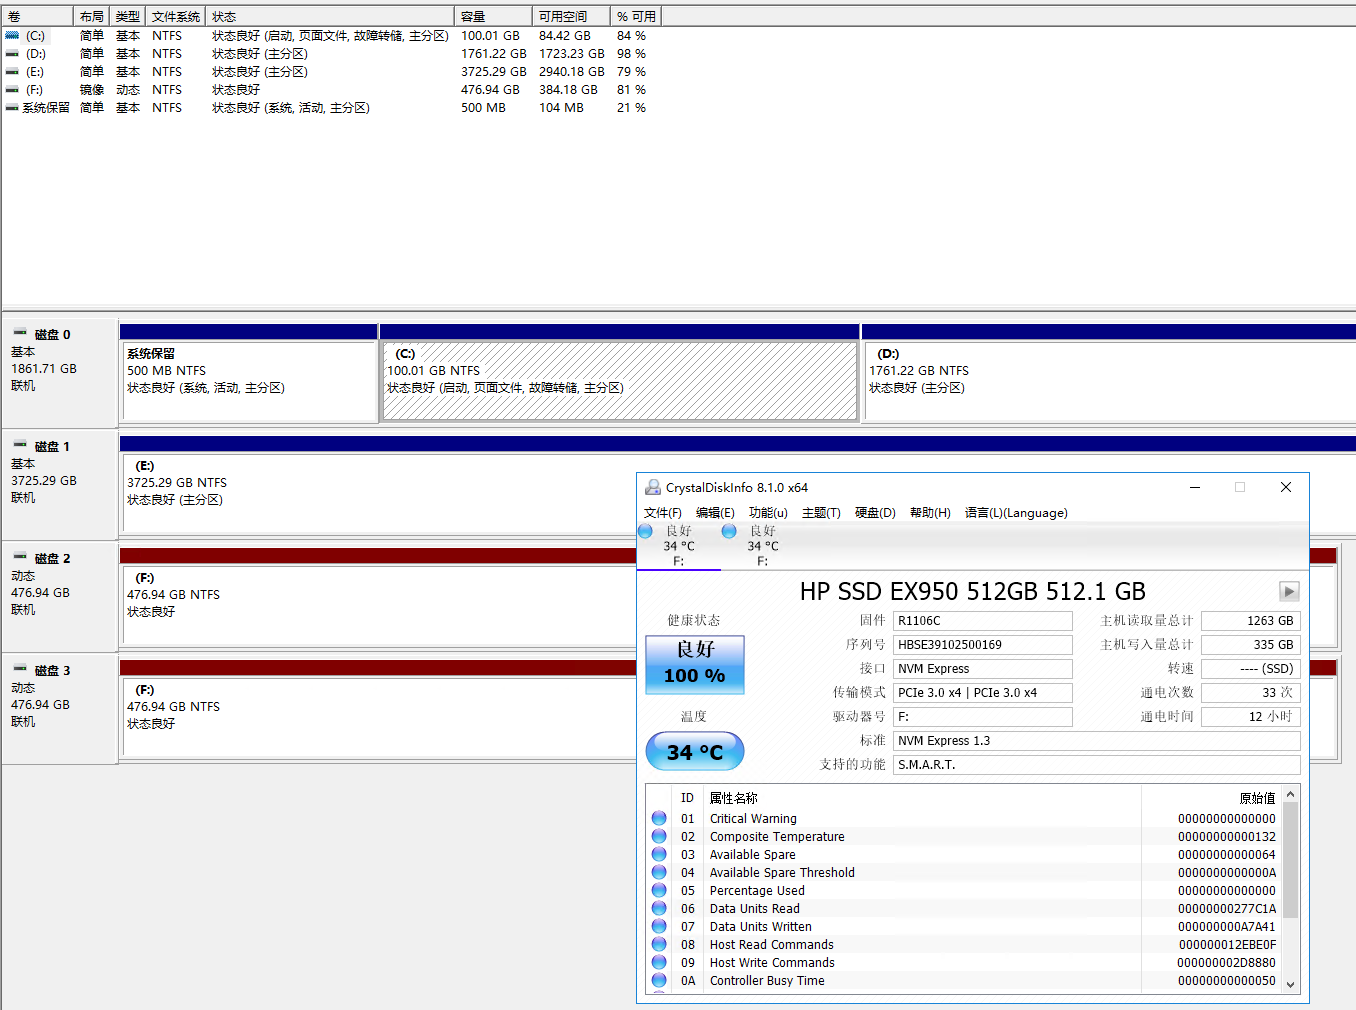Screen dimensions: 1356x1010
Task: Click blue status dot for Data Units Read
Action: point(659,908)
